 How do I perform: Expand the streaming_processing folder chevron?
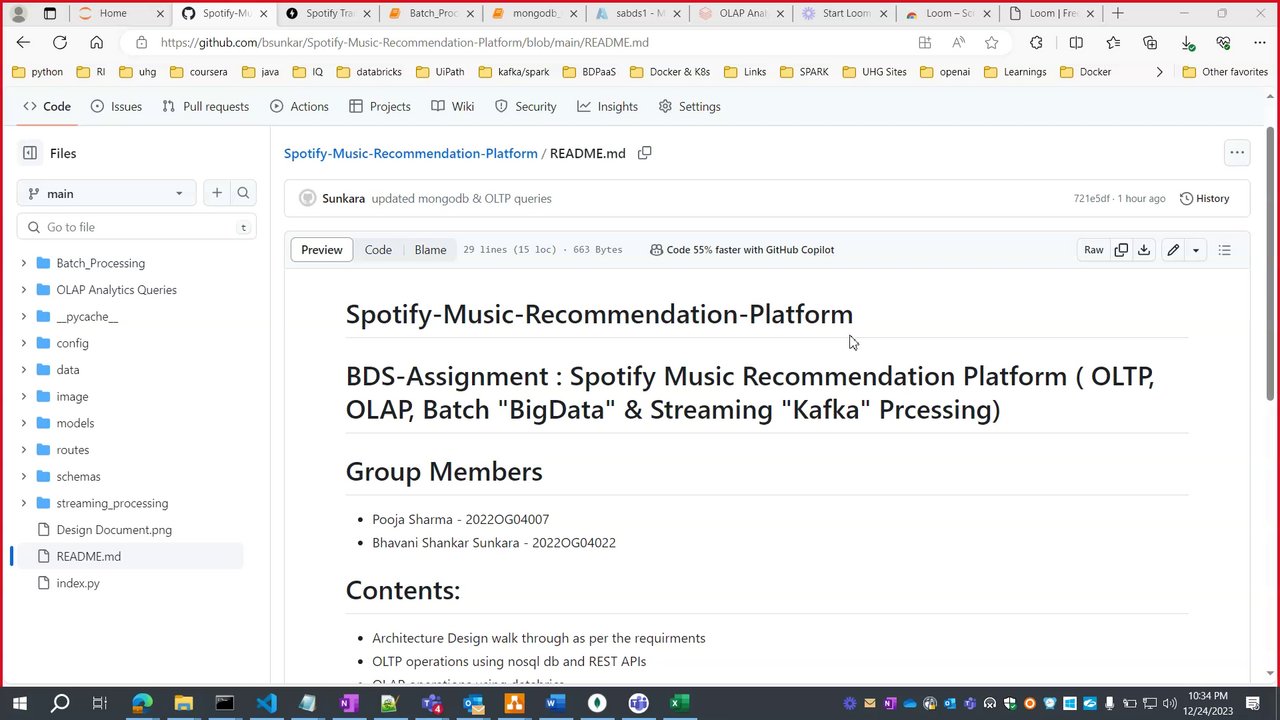pos(24,503)
